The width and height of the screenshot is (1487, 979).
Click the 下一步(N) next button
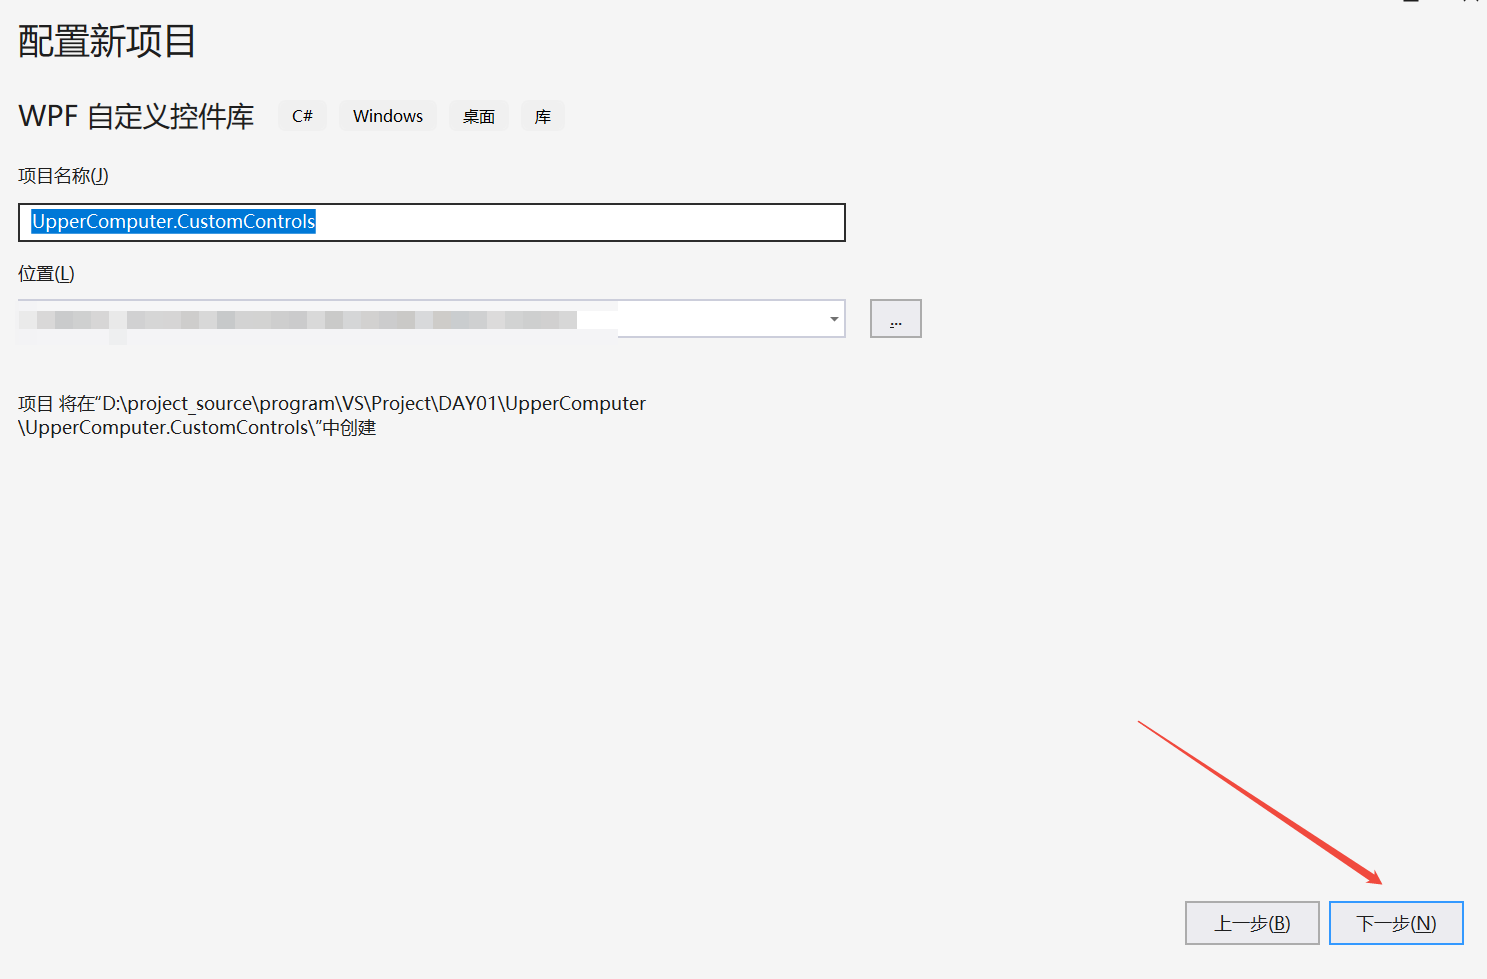pyautogui.click(x=1396, y=923)
